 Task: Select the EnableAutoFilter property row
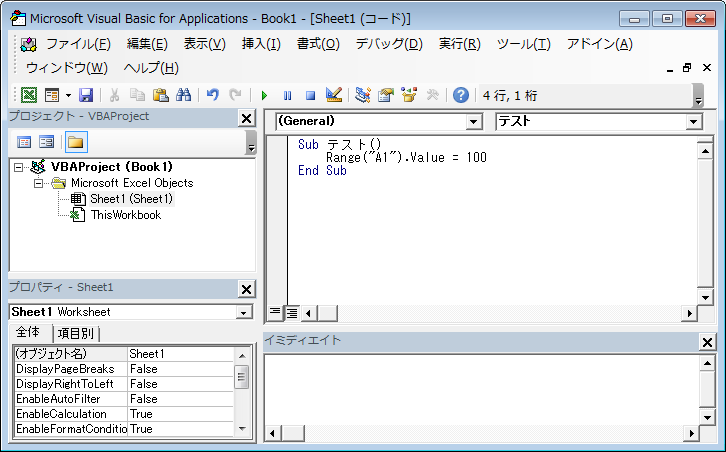tap(124, 399)
